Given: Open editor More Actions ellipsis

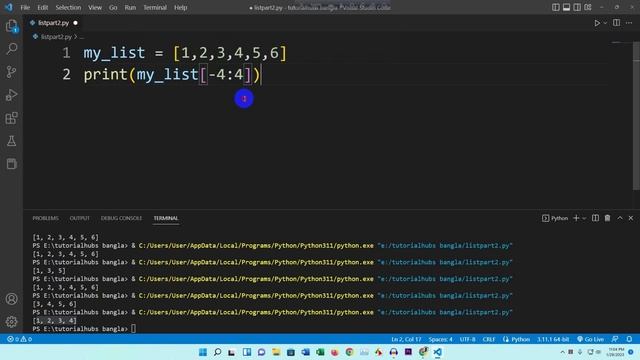Looking at the screenshot, I should pos(629,23).
